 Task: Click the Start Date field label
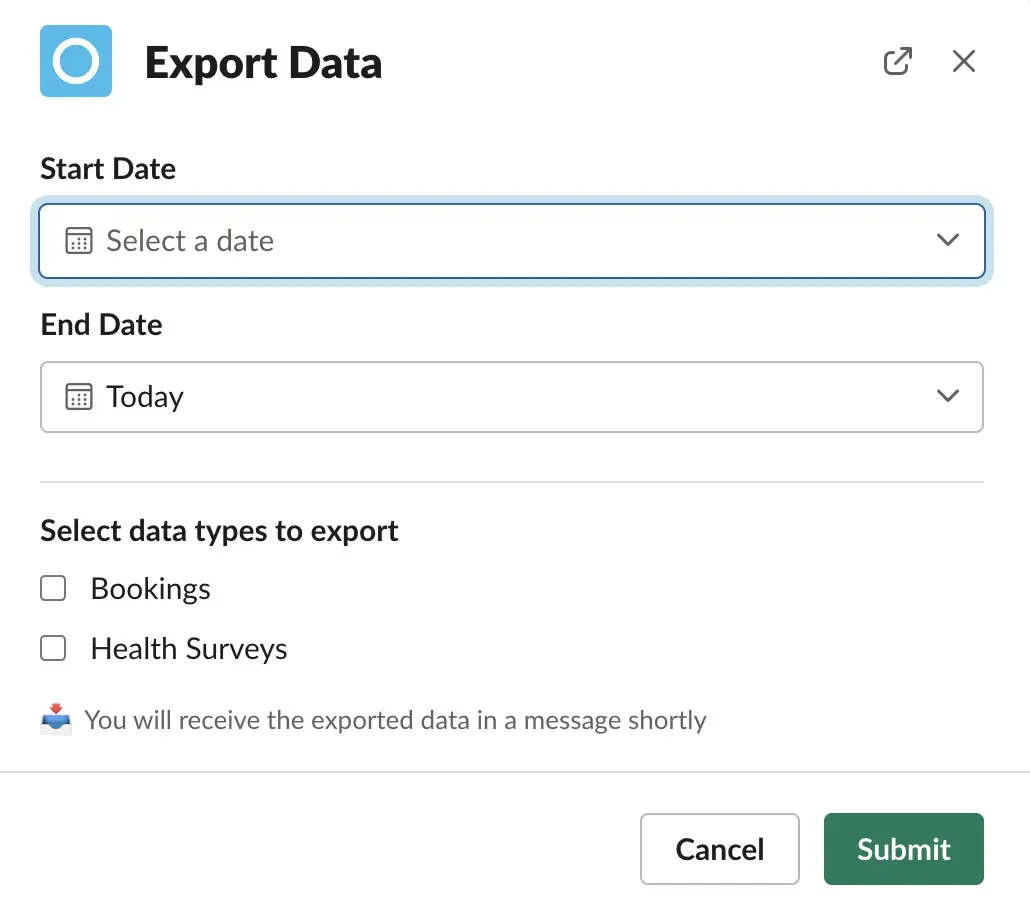click(x=108, y=169)
